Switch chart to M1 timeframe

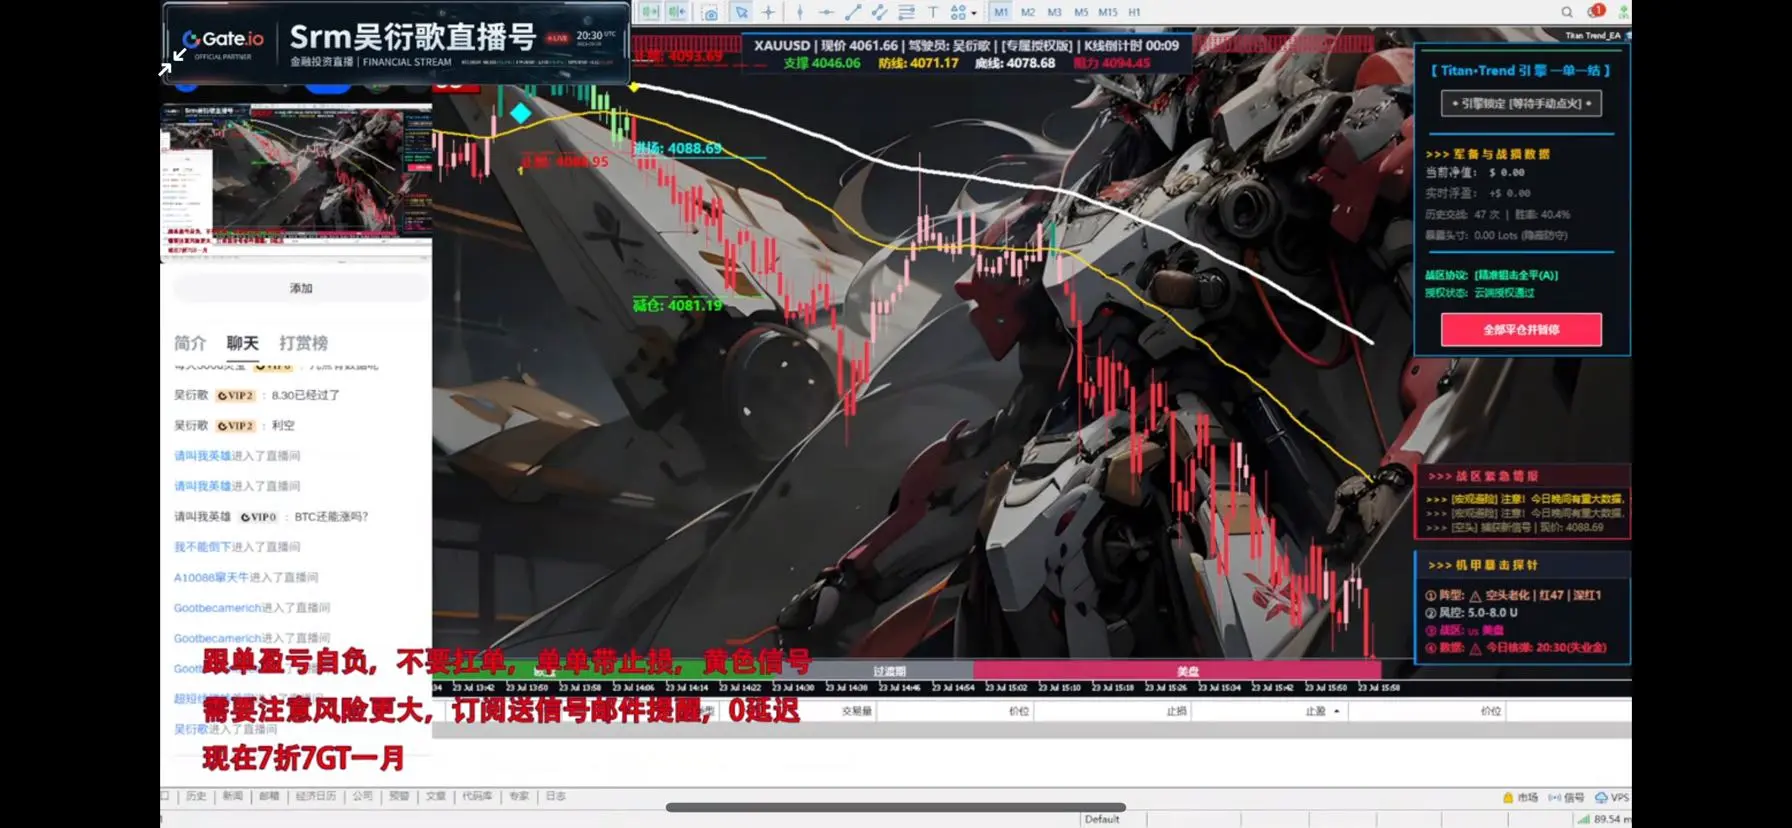coord(1001,12)
